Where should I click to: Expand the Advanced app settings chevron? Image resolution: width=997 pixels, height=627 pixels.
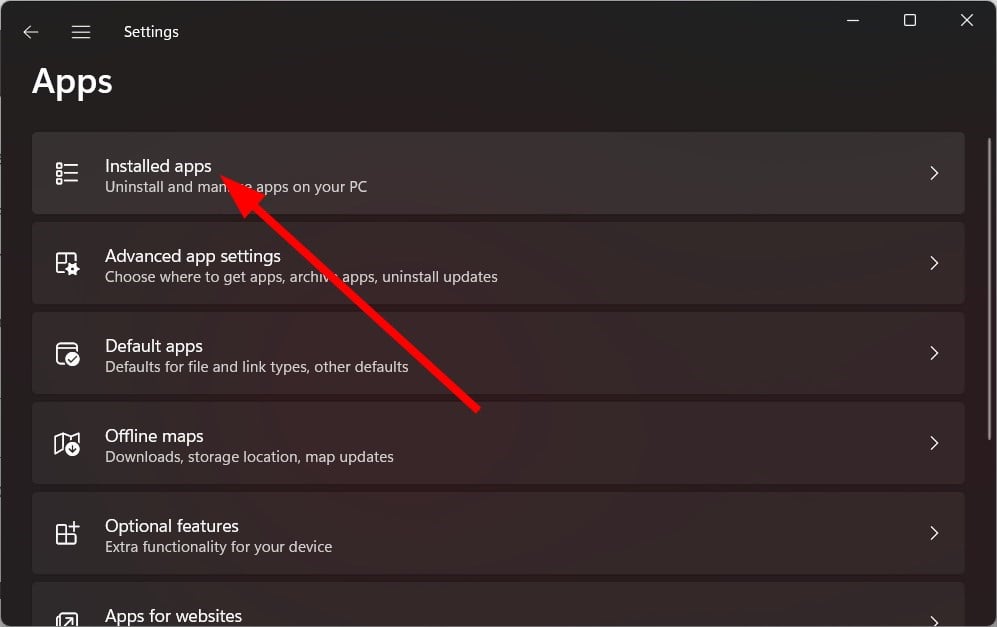pyautogui.click(x=934, y=263)
